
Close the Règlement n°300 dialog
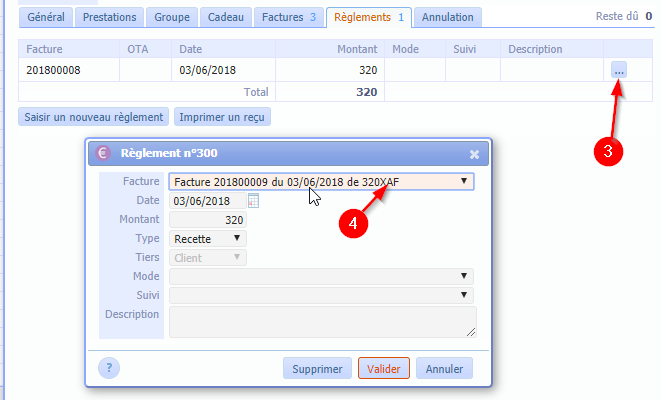[x=474, y=154]
